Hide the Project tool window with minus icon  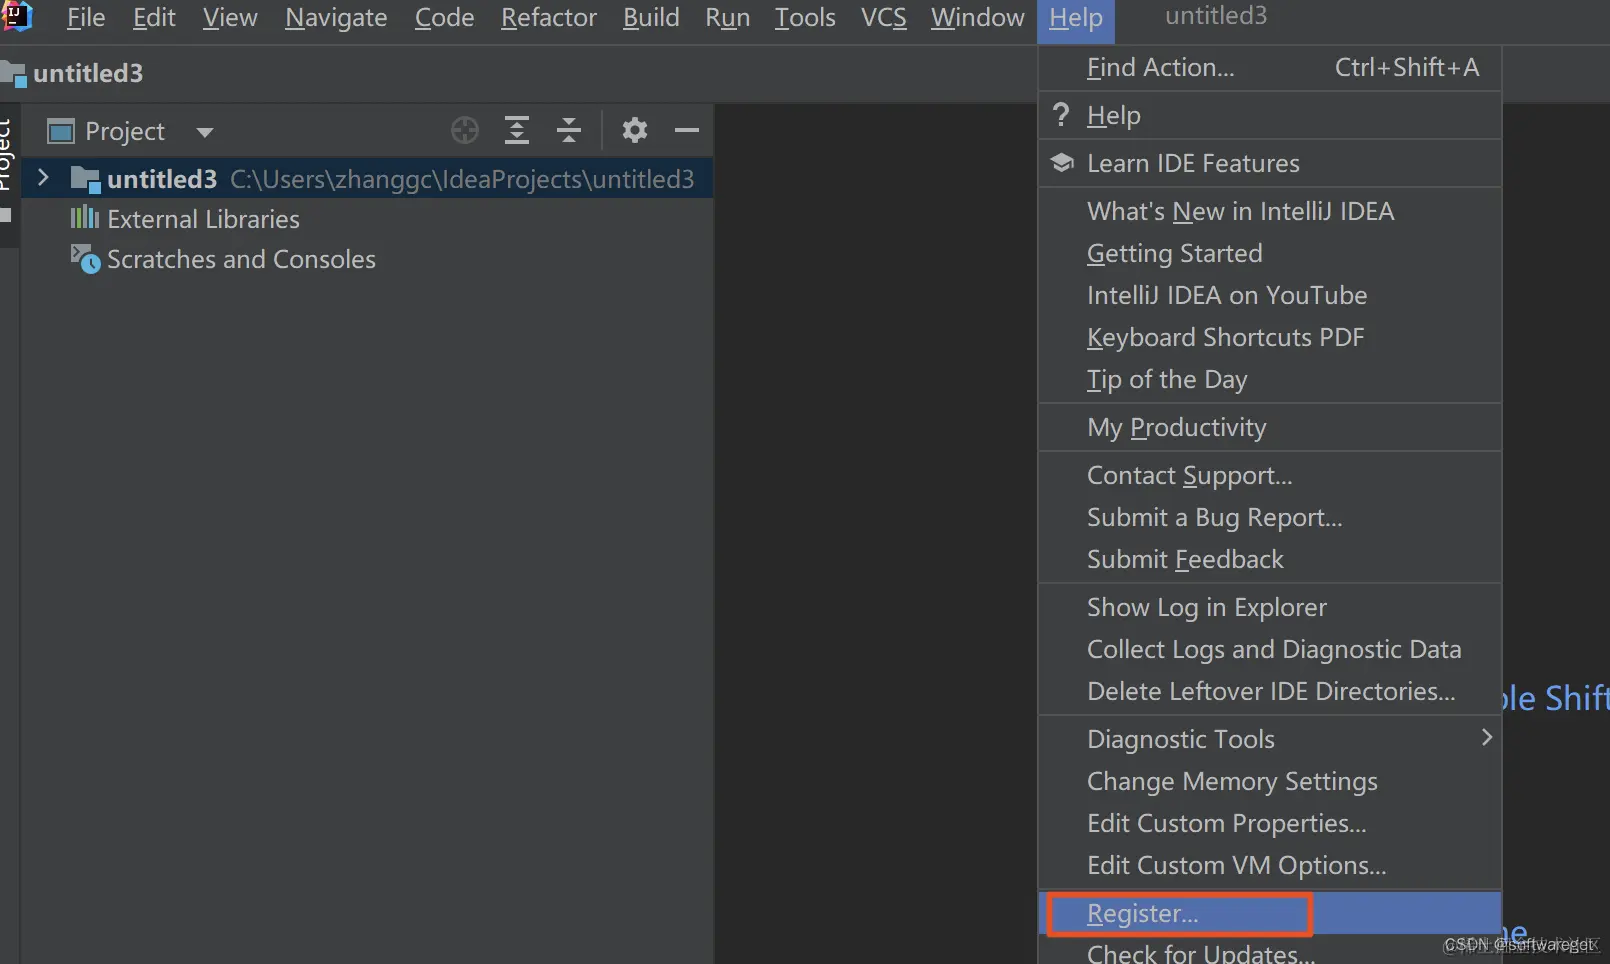pos(687,130)
